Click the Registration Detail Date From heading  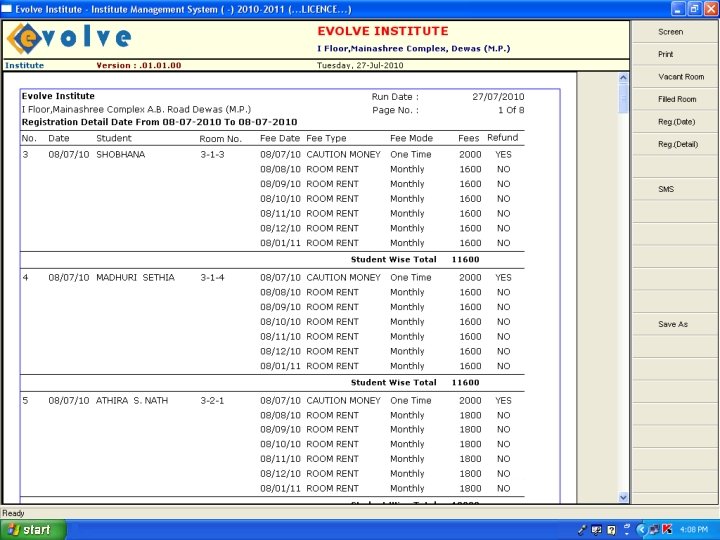click(x=159, y=122)
